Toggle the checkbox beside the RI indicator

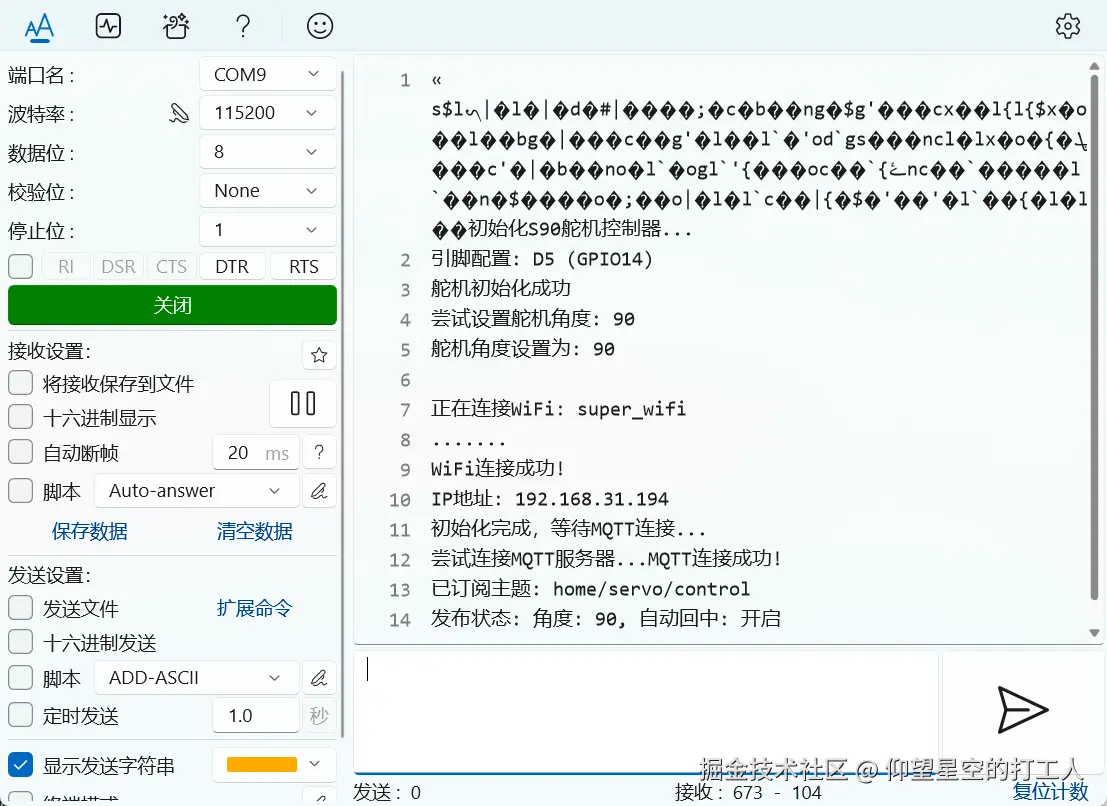20,267
